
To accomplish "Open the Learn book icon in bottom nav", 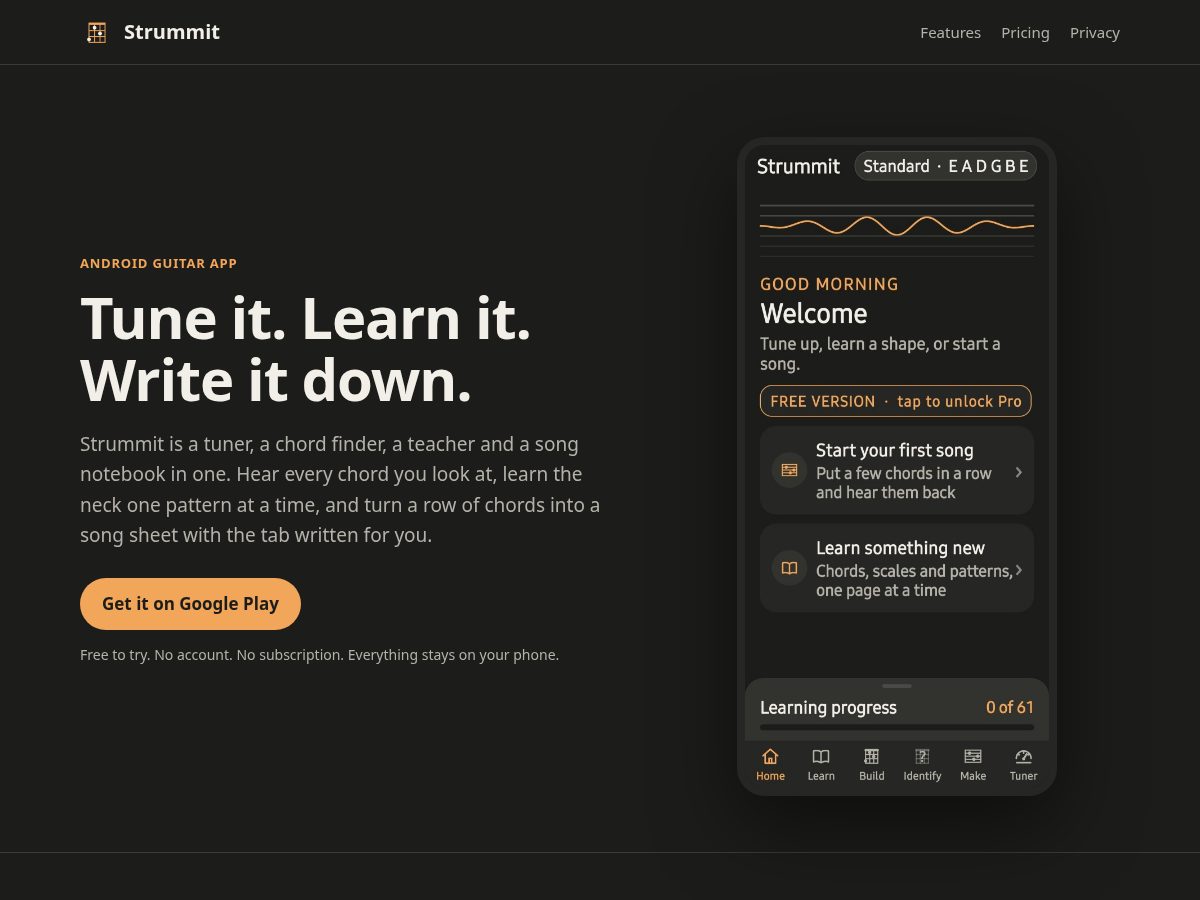I will (x=821, y=757).
